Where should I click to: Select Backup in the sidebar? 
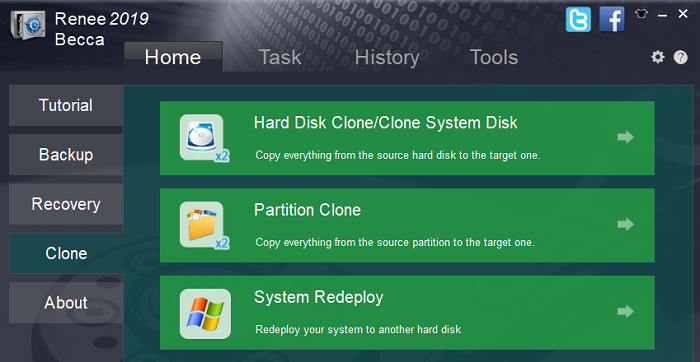(66, 154)
